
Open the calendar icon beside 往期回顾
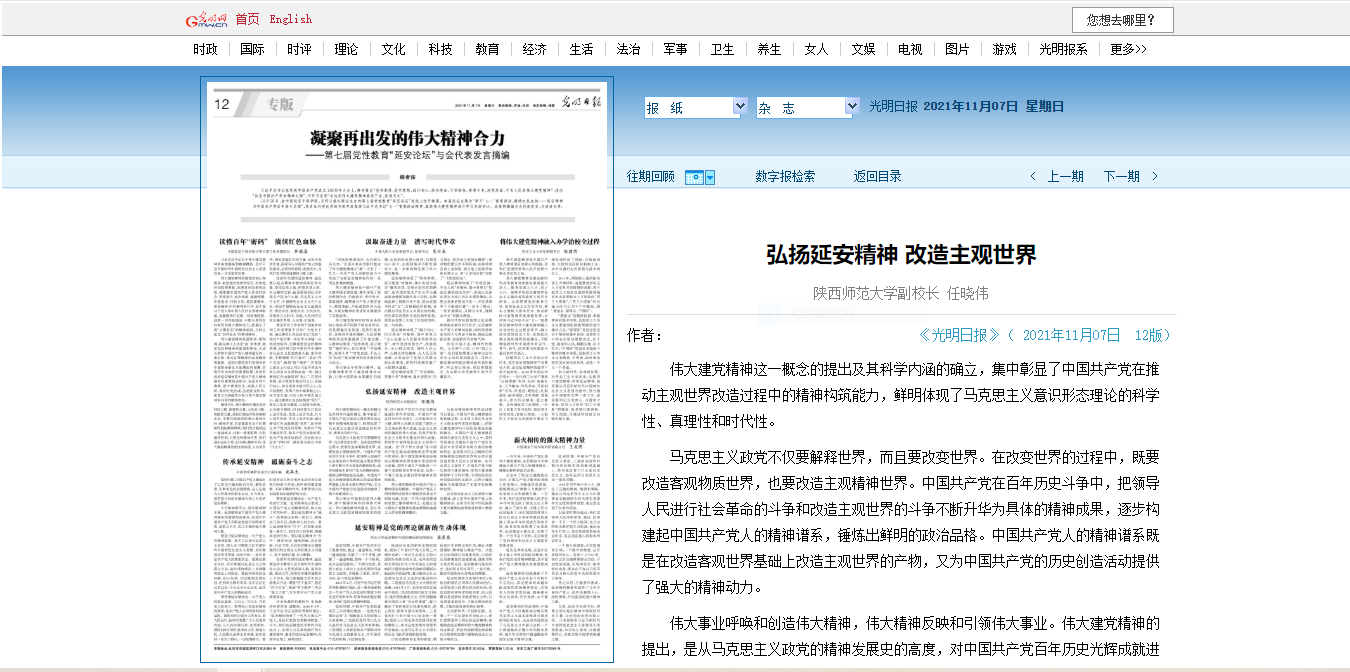click(693, 177)
